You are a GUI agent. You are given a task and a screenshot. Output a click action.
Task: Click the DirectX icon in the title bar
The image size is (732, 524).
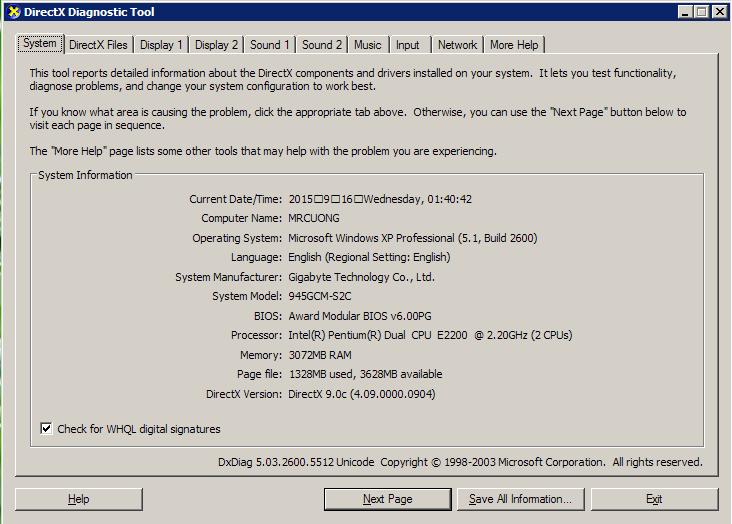(14, 12)
